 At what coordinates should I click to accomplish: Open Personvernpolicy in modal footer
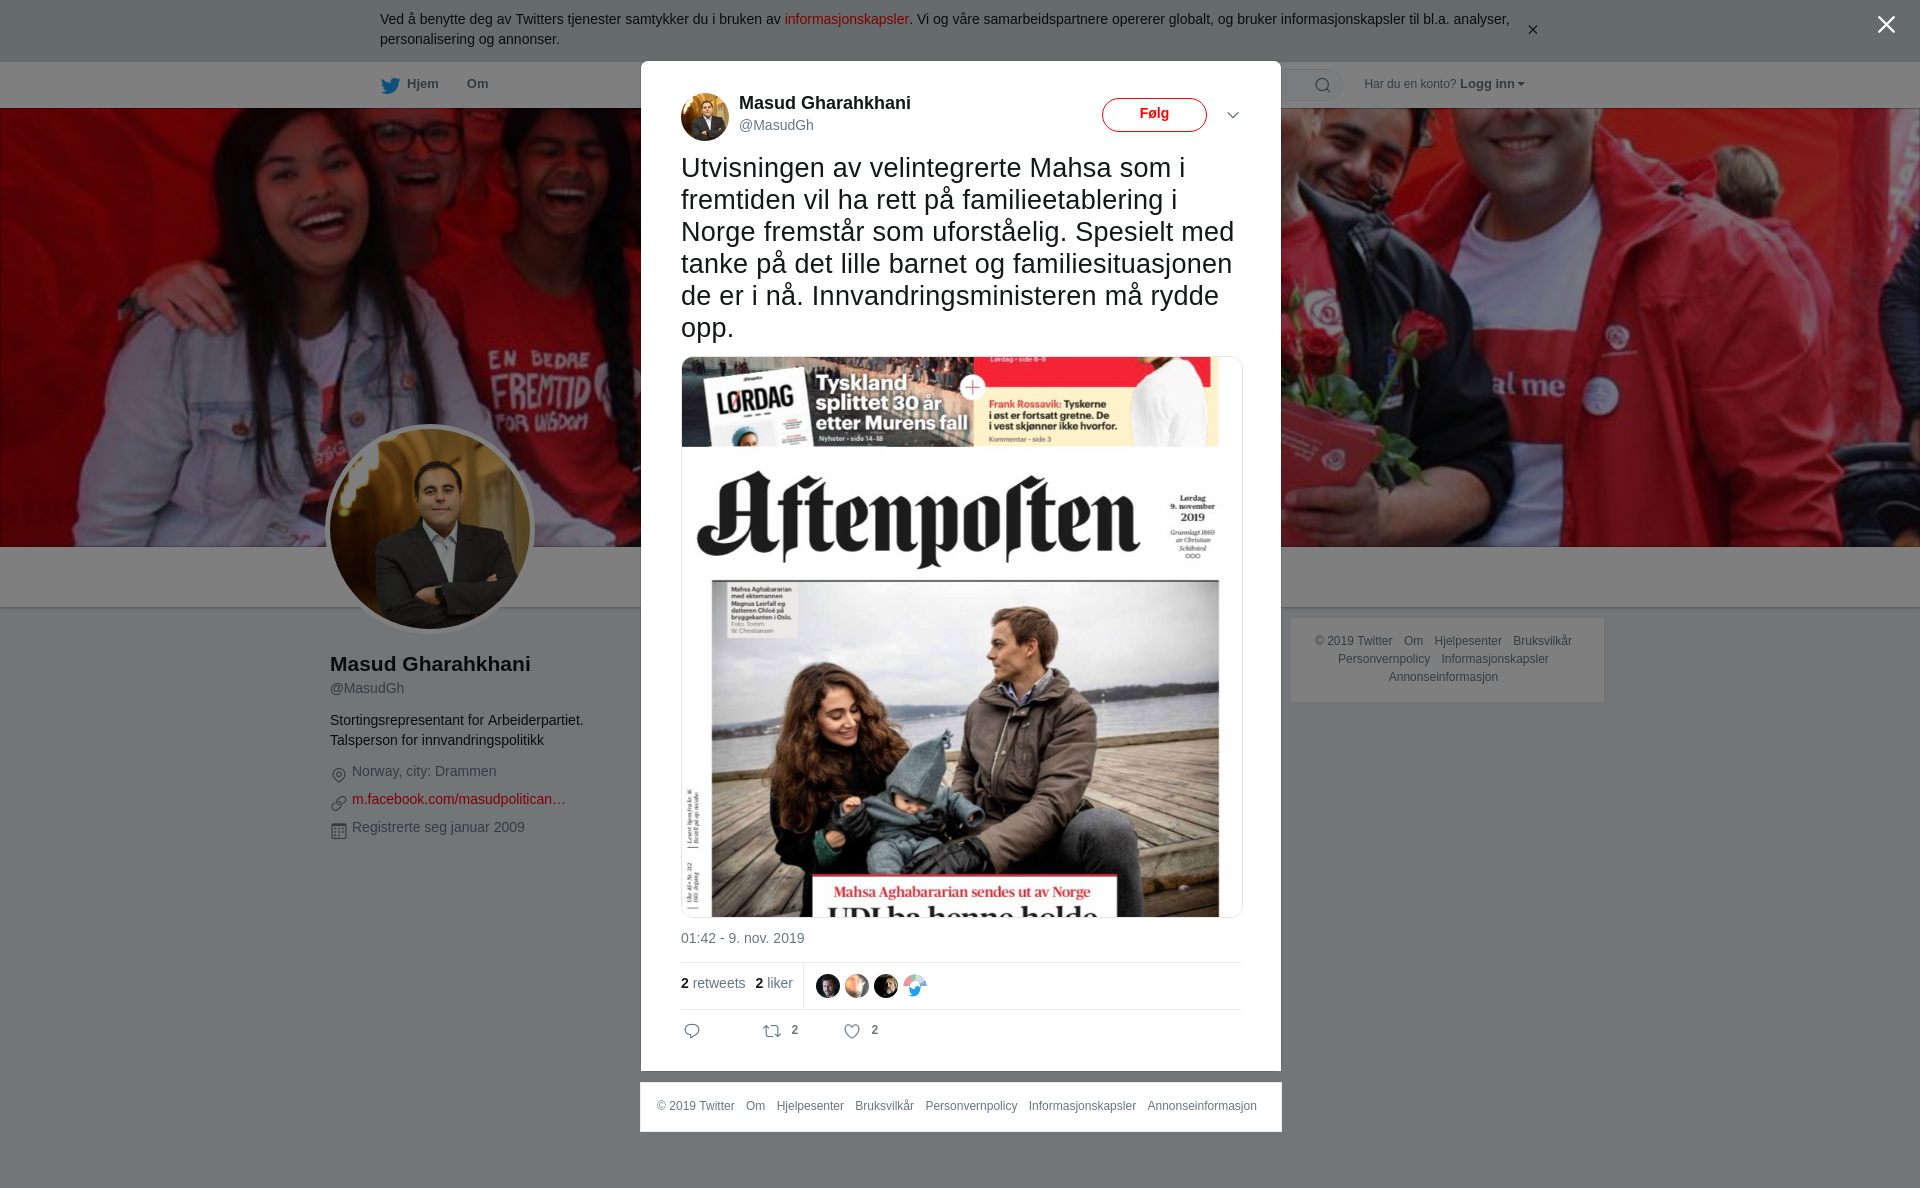(x=971, y=1106)
